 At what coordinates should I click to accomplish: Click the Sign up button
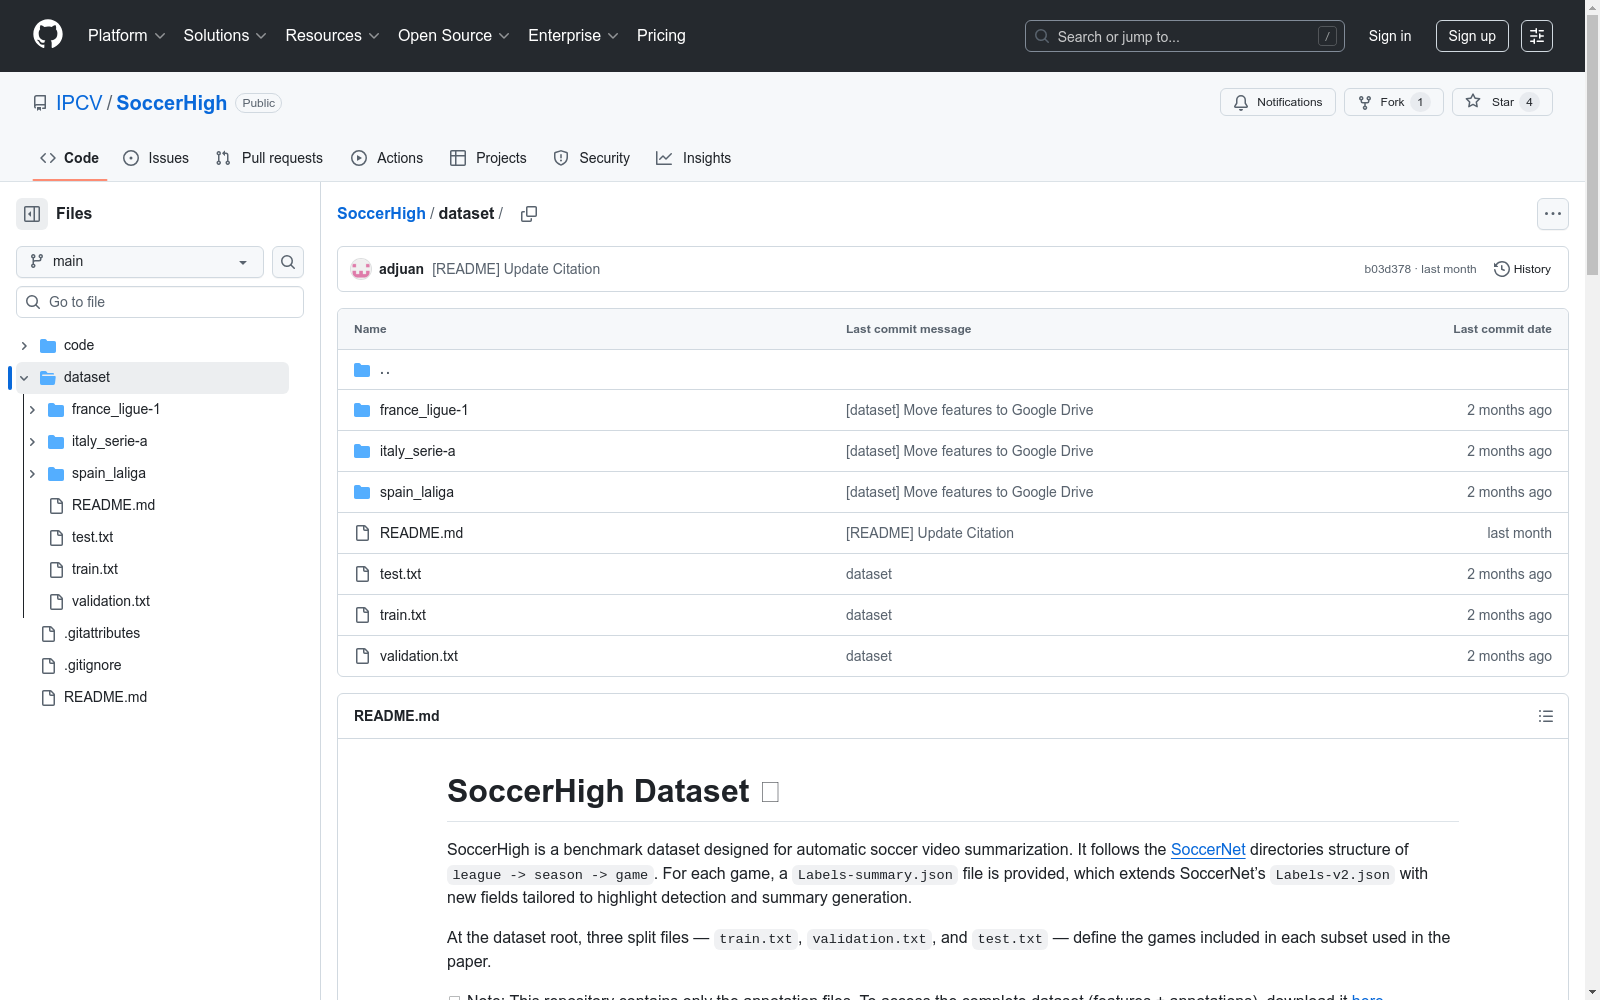click(1472, 36)
